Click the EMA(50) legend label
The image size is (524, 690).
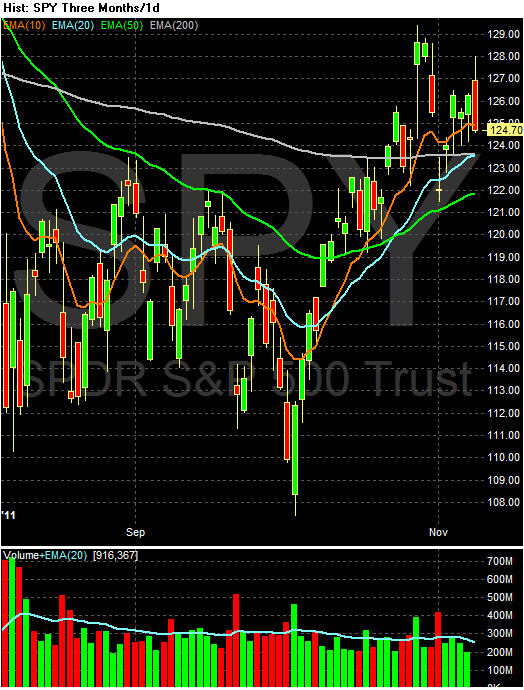tap(122, 26)
